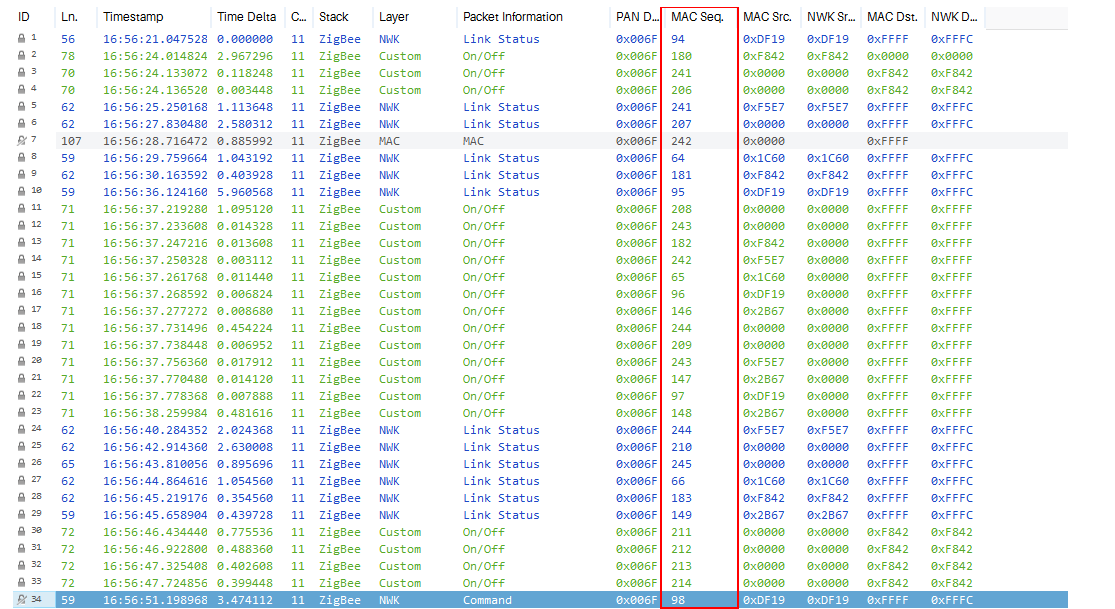Click the PAN D... column header
1115x609 pixels.
pos(637,17)
